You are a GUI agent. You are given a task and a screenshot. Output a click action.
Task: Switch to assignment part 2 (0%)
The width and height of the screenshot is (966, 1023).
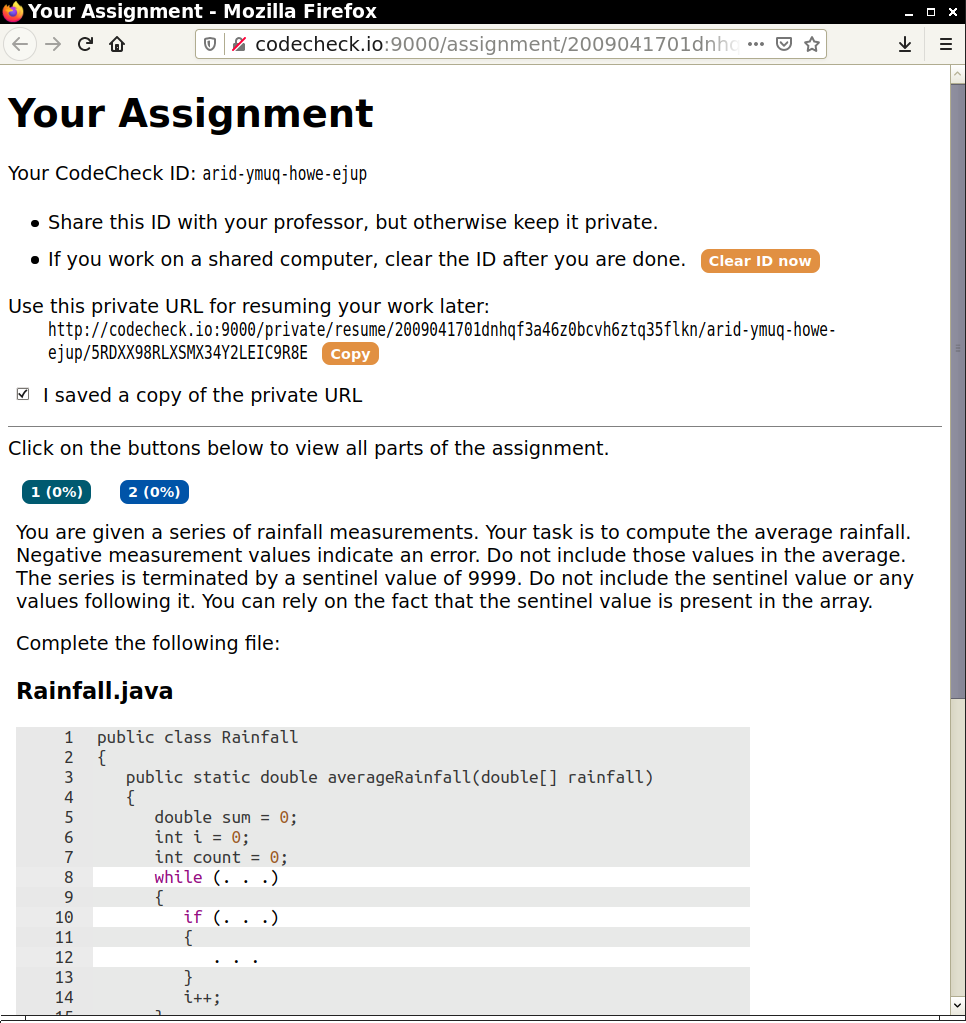[154, 492]
